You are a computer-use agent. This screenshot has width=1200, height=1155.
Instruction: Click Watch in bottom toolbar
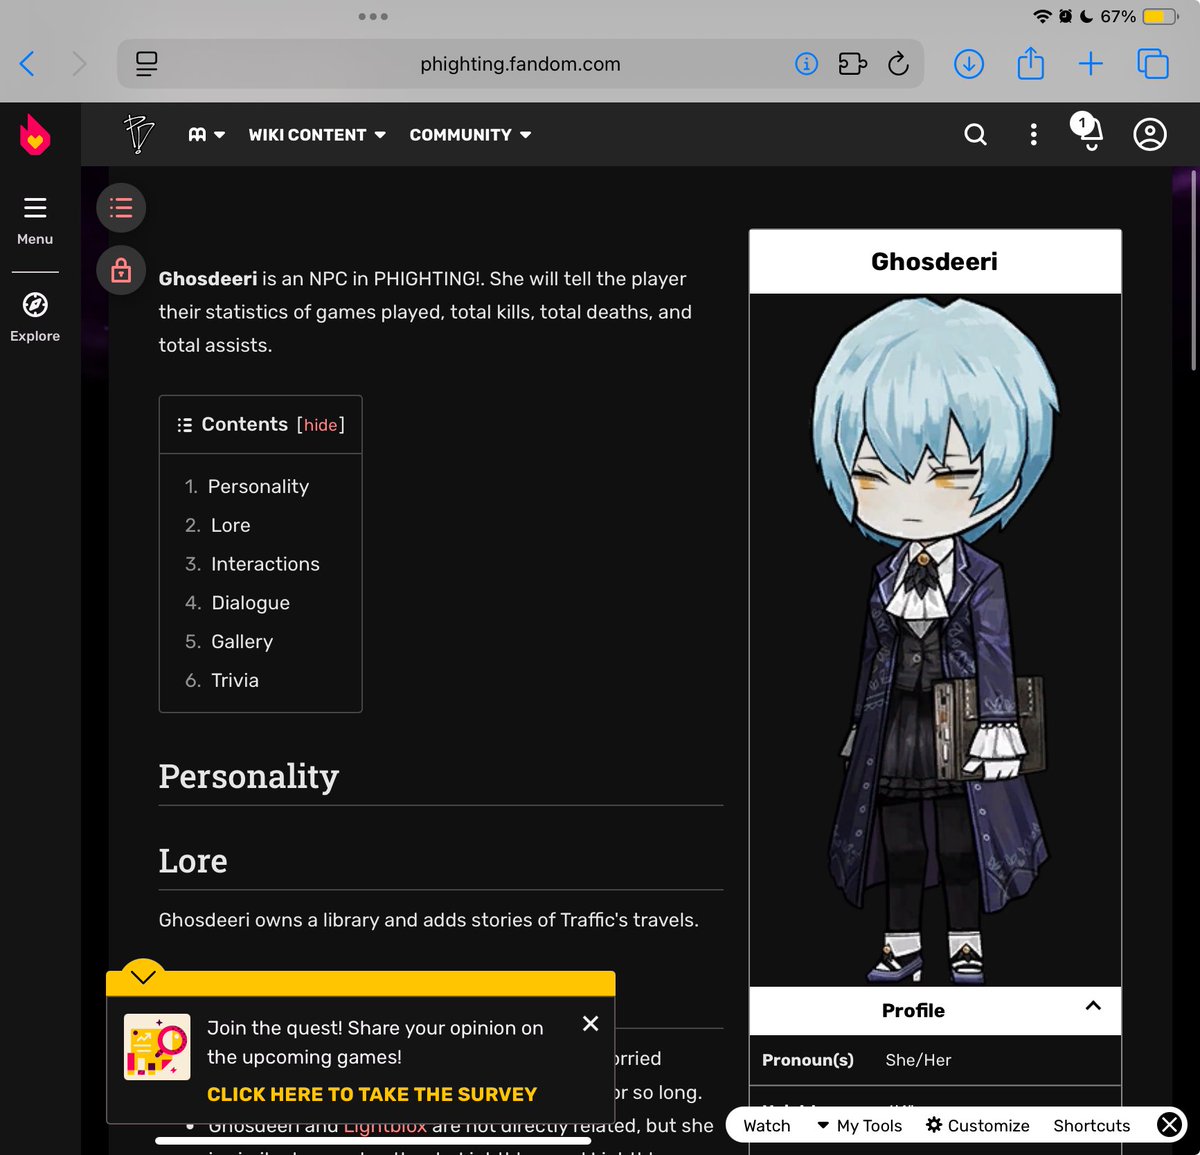(767, 1125)
